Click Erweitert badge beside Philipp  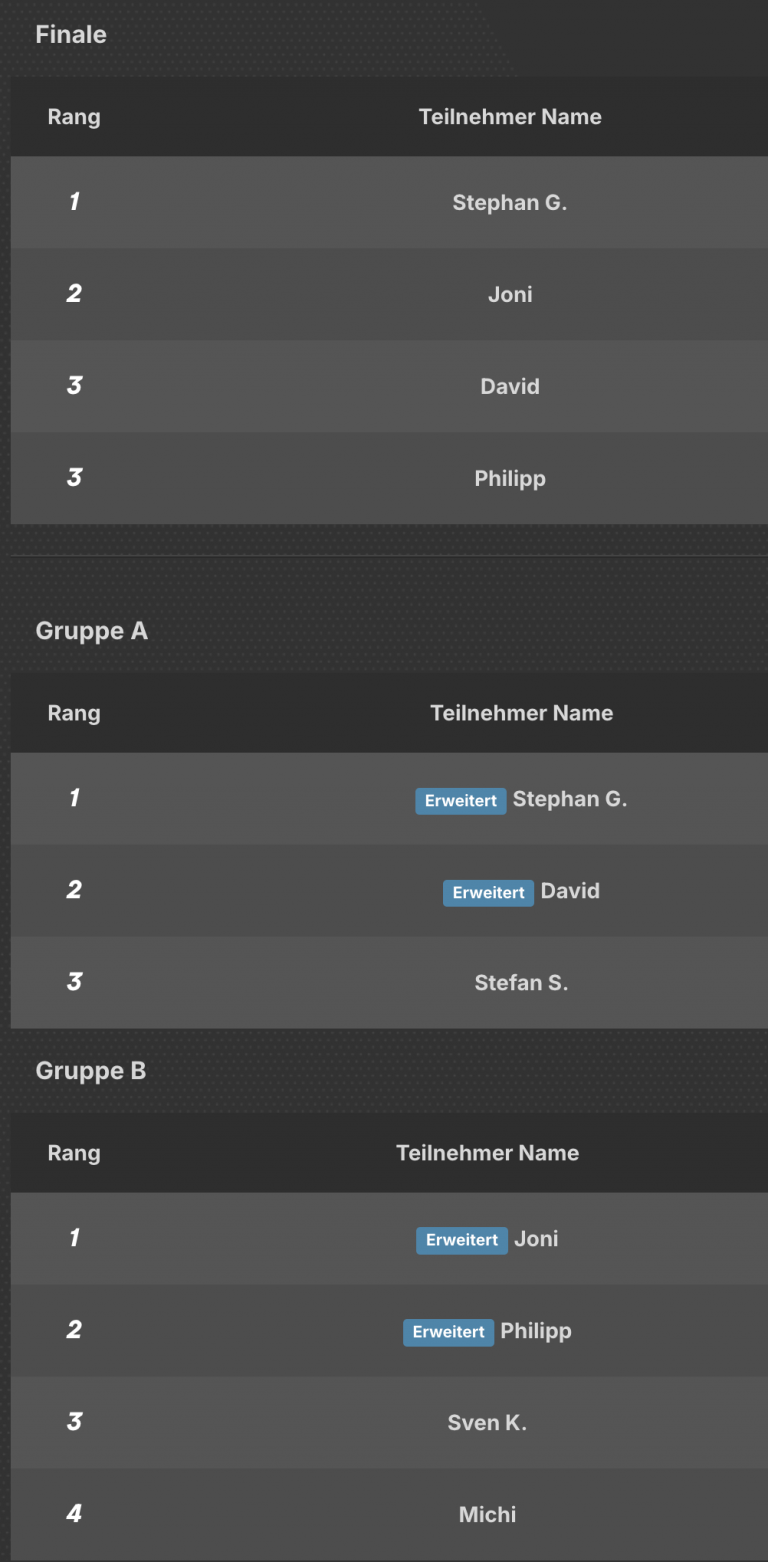click(448, 1332)
